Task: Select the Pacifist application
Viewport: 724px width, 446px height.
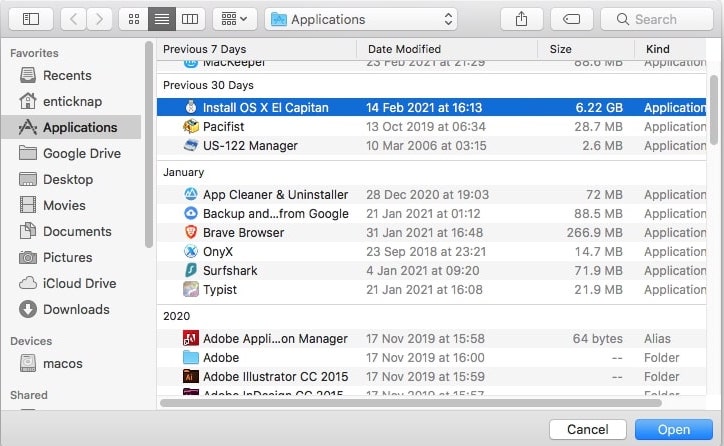Action: [431, 127]
